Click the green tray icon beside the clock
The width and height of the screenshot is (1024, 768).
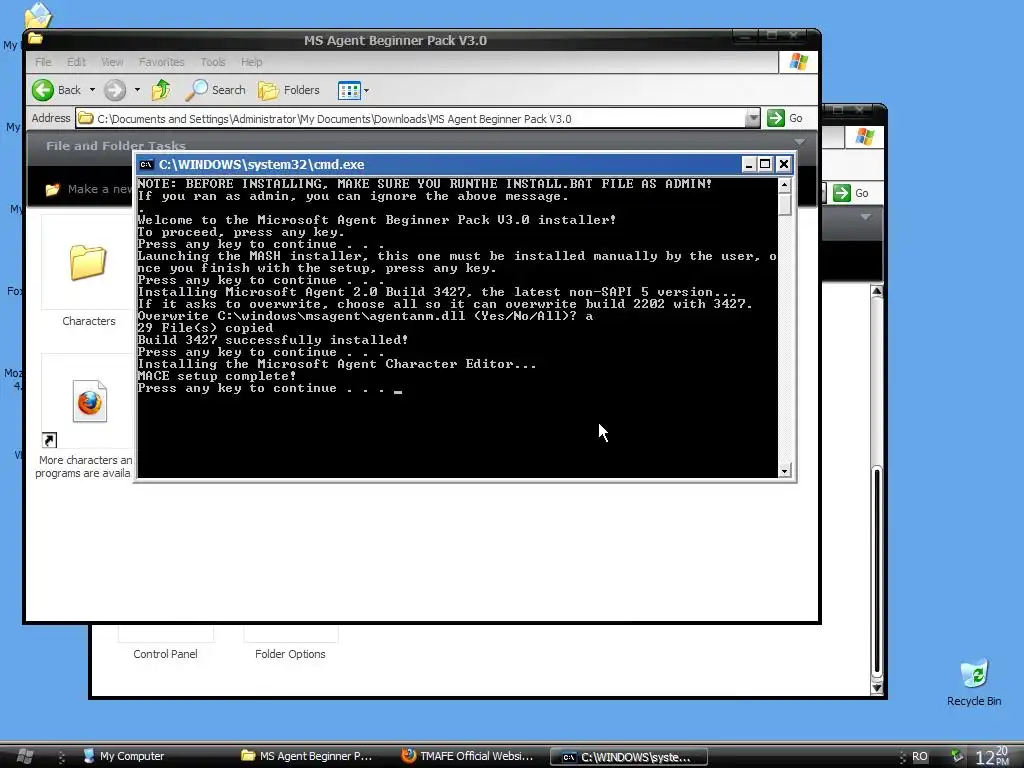pos(957,756)
